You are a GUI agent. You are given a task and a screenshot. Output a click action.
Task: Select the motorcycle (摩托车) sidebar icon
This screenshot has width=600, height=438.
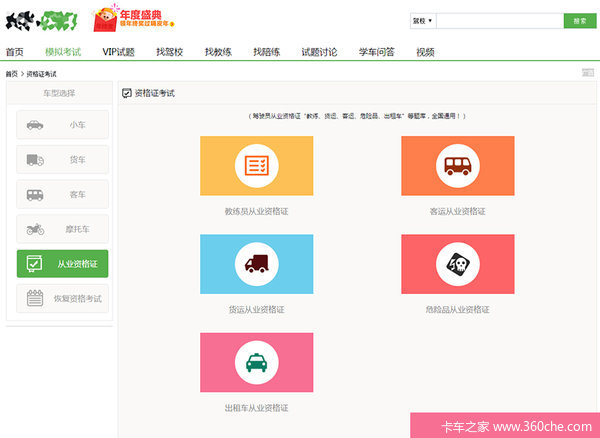pos(35,230)
